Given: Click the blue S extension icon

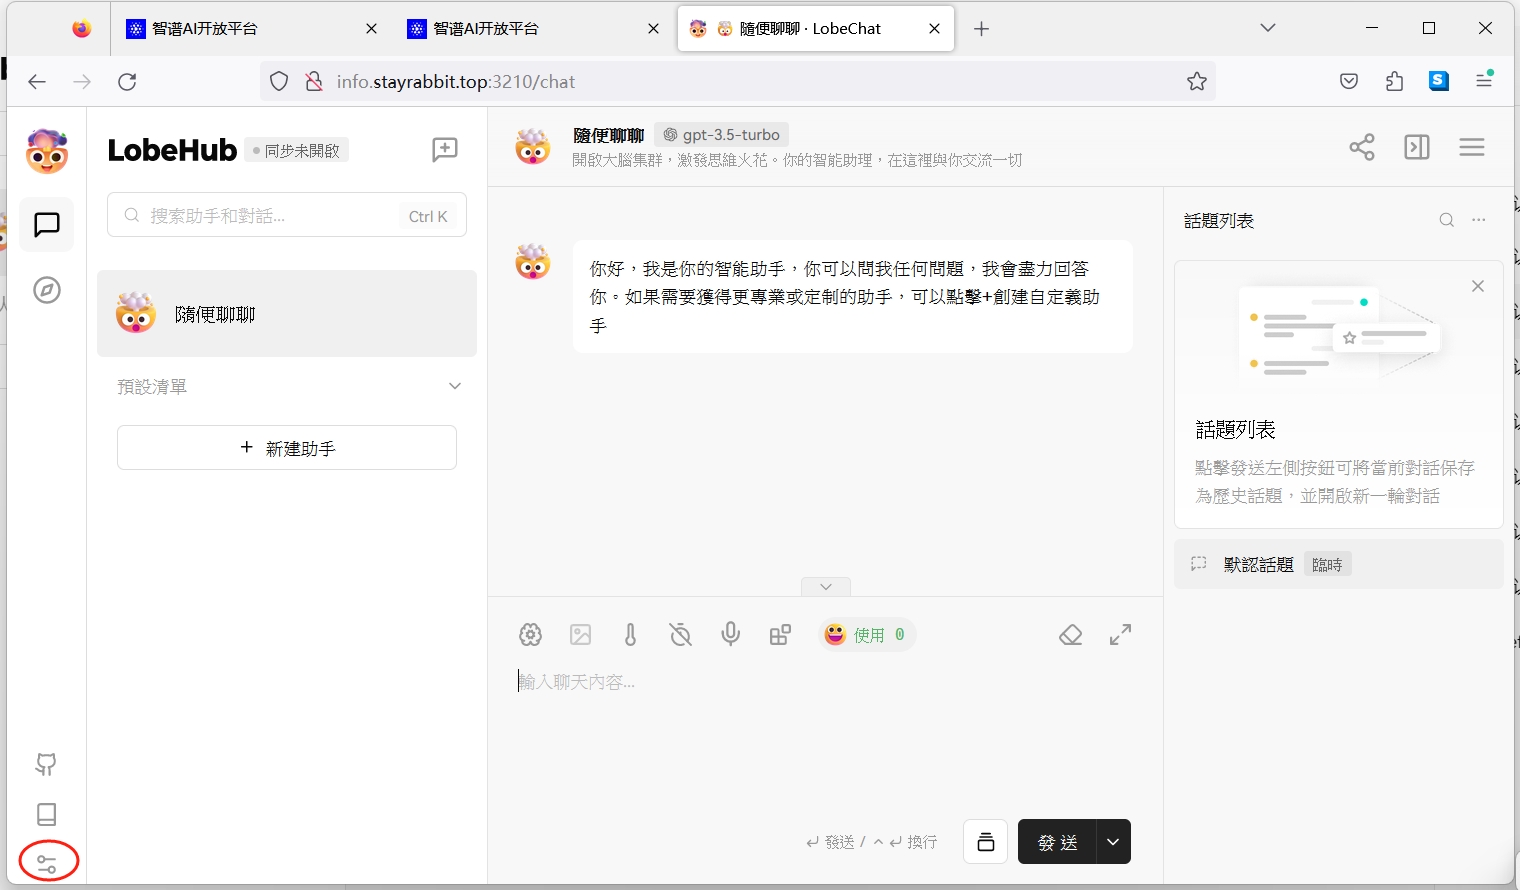Looking at the screenshot, I should (x=1439, y=82).
